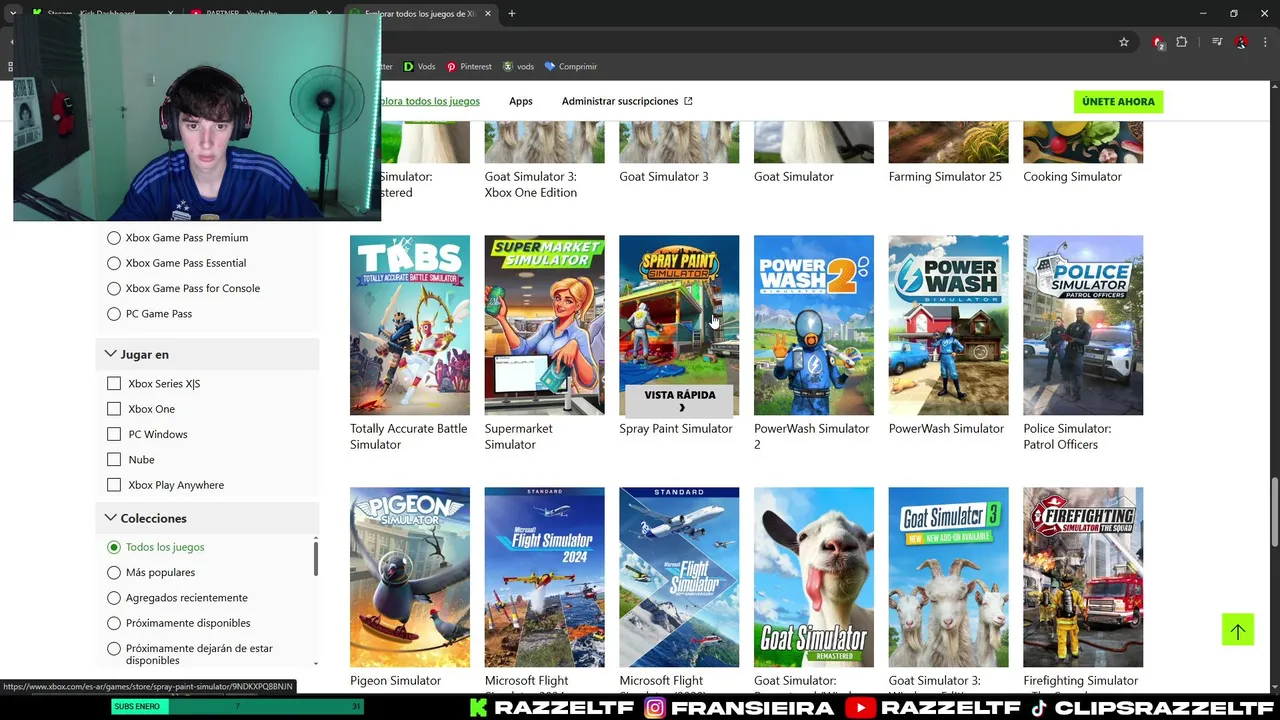
Task: Open Police Simulator: Patrol Officers cover
Action: click(x=1083, y=325)
